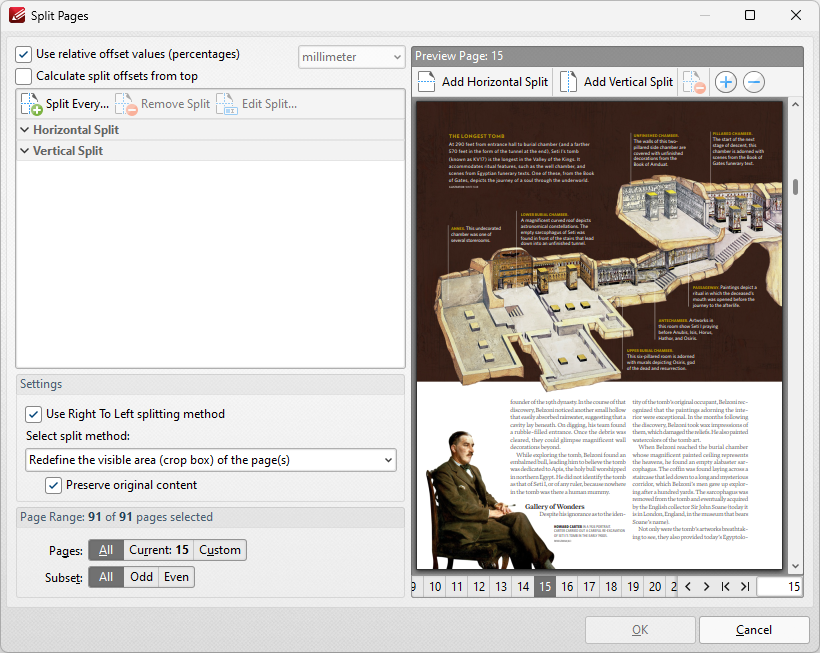Viewport: 820px width, 653px height.
Task: Collapse the Vertical Split group
Action: (24, 151)
